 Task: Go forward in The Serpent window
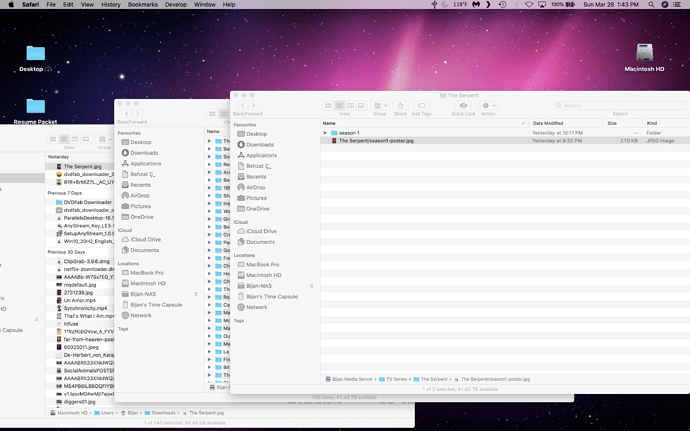[253, 105]
